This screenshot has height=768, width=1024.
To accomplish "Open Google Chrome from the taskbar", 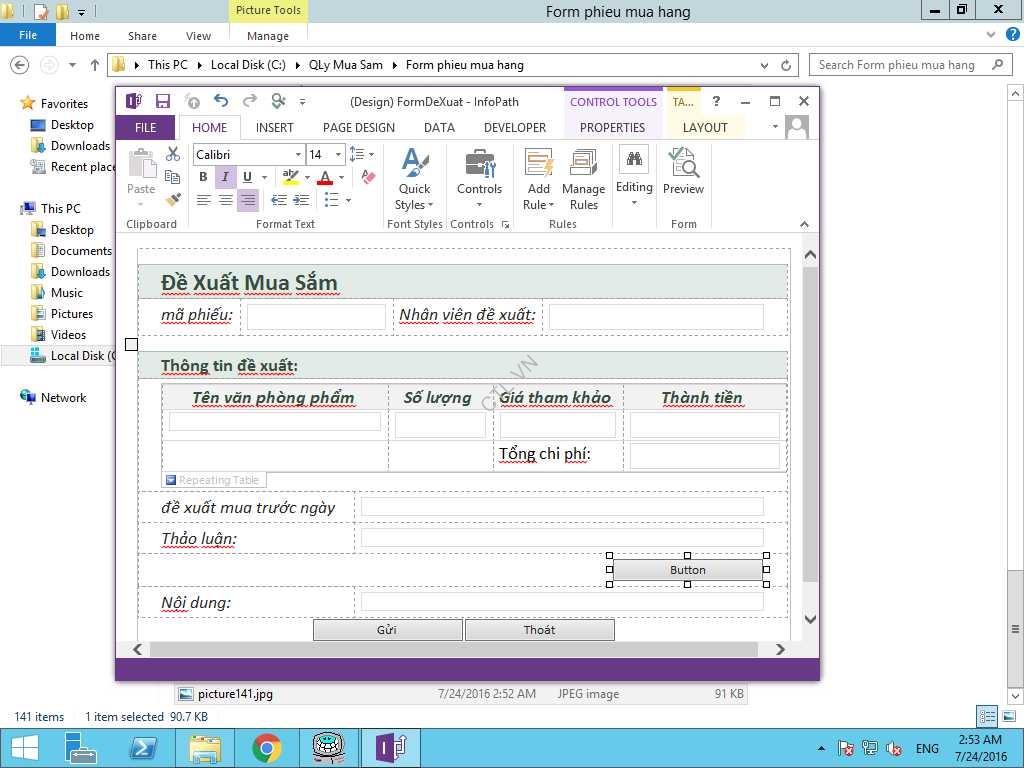I will [266, 747].
